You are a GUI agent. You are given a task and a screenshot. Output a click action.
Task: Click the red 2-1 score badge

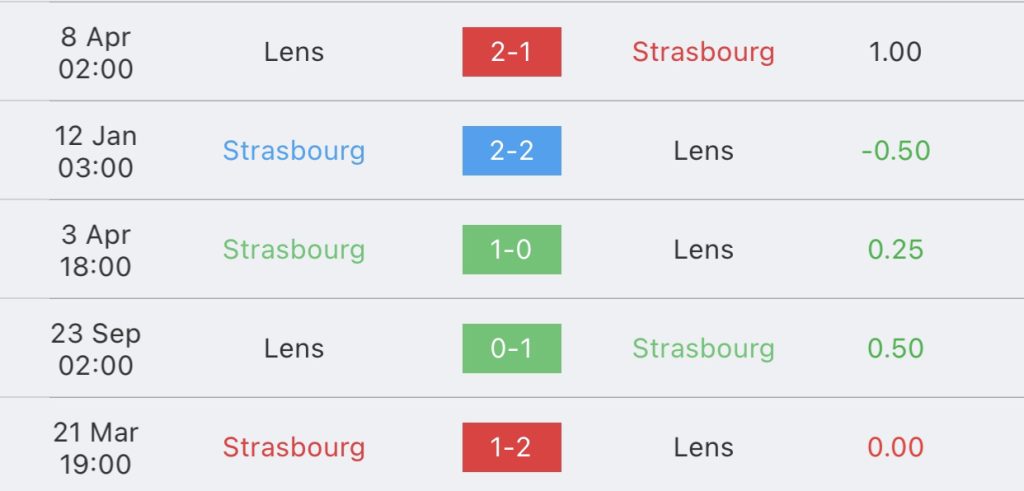(x=511, y=52)
